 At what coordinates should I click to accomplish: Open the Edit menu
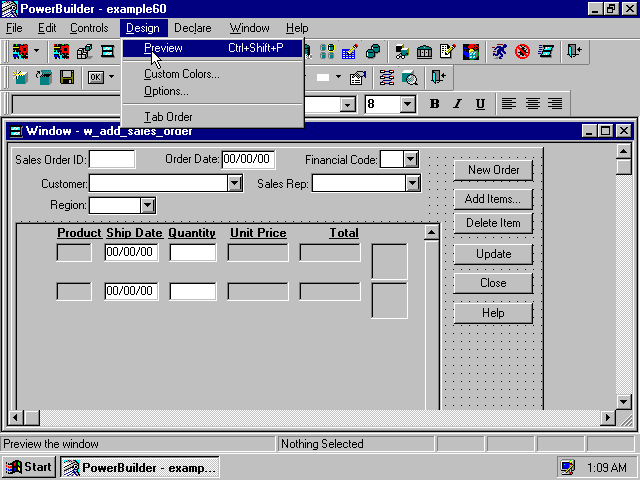tap(47, 28)
